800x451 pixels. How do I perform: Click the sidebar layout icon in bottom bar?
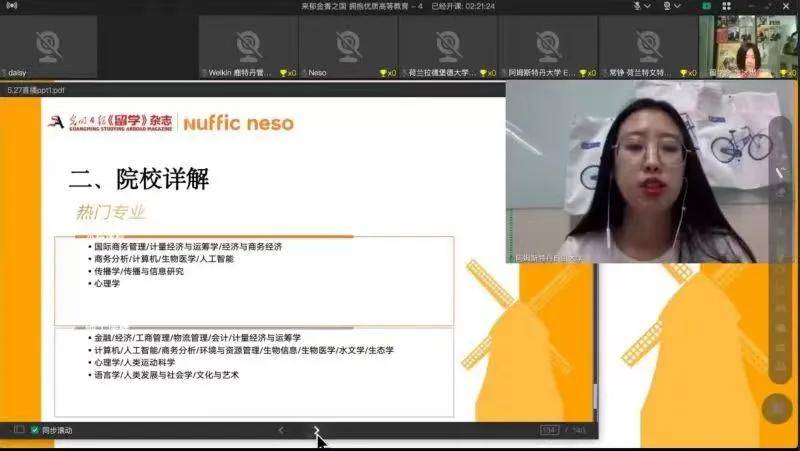[18, 430]
